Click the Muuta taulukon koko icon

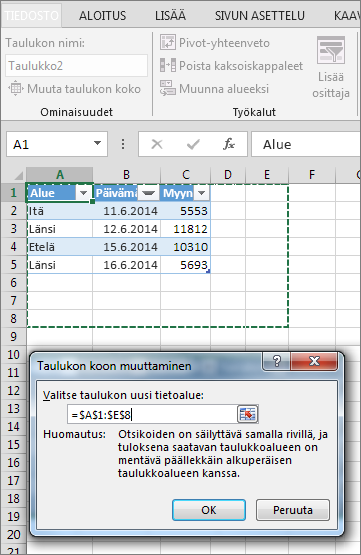point(16,88)
